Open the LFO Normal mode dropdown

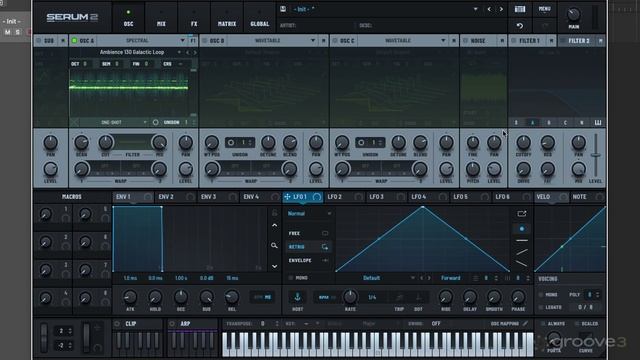click(309, 213)
